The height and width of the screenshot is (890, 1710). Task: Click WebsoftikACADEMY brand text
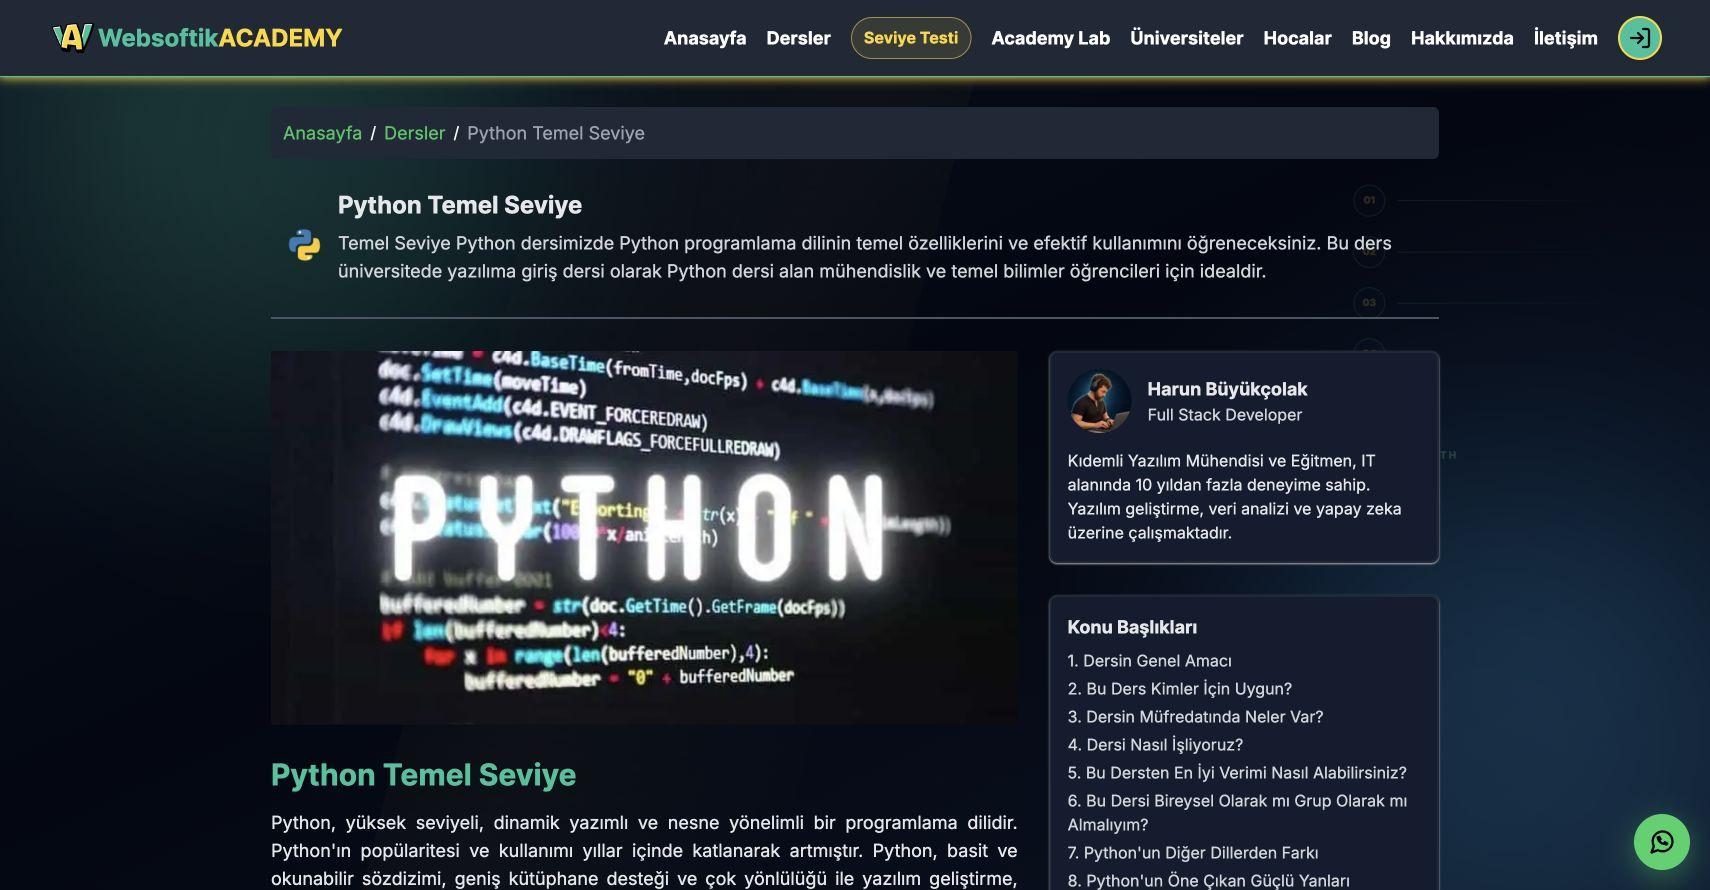[x=220, y=38]
